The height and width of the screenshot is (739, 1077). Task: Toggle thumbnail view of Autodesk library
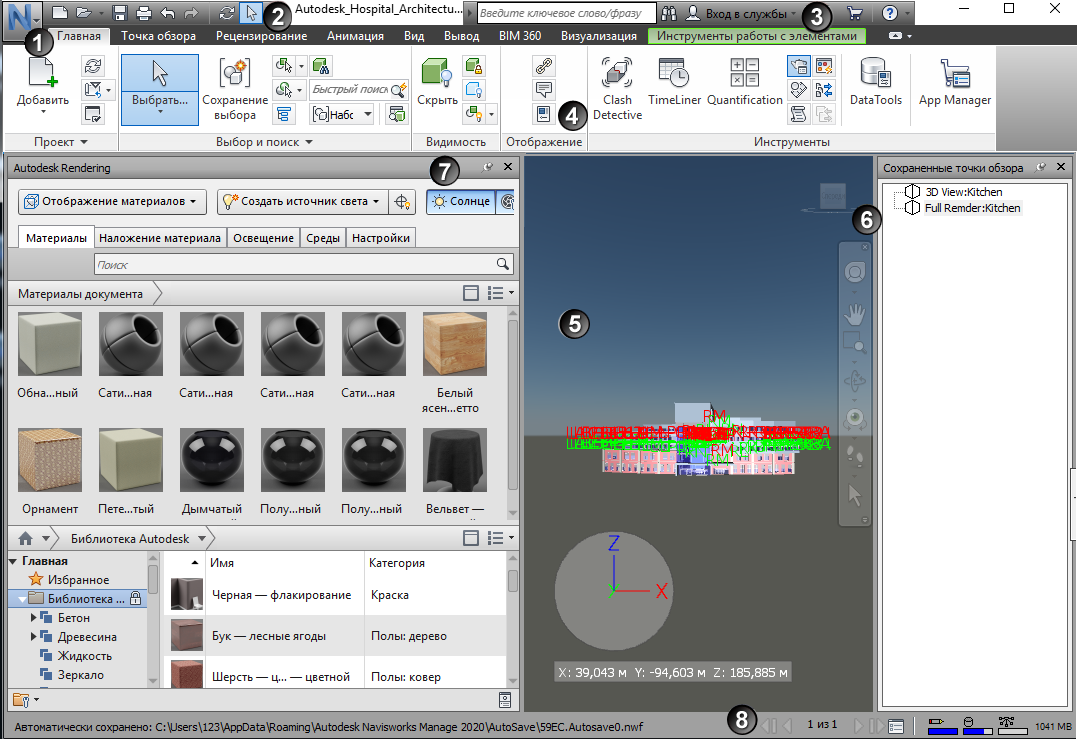pyautogui.click(x=471, y=538)
